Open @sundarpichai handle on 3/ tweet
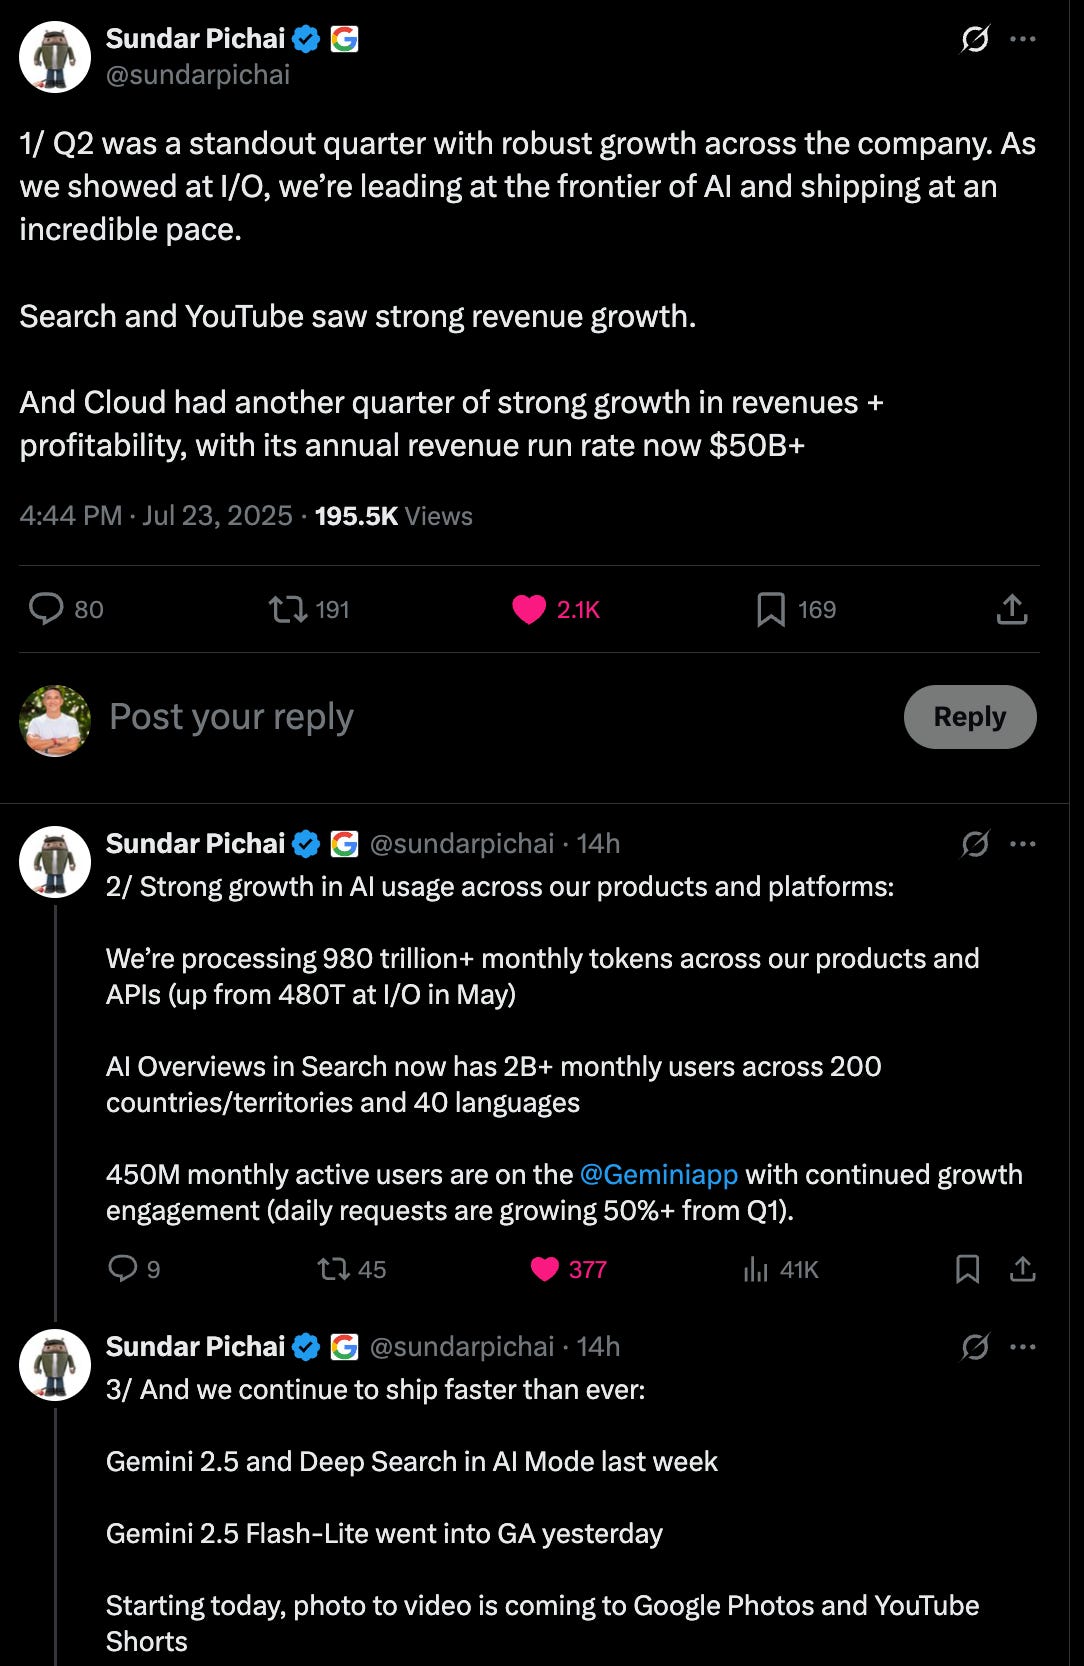1084x1666 pixels. click(461, 1347)
